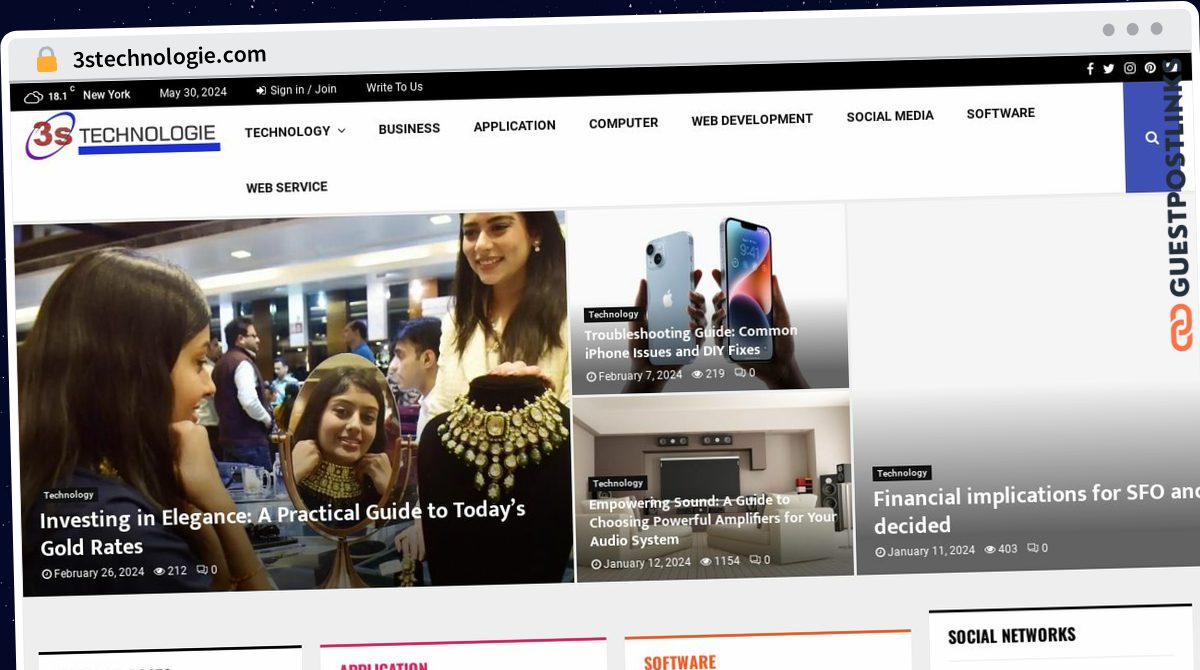Click the search magnifier icon

(1152, 138)
